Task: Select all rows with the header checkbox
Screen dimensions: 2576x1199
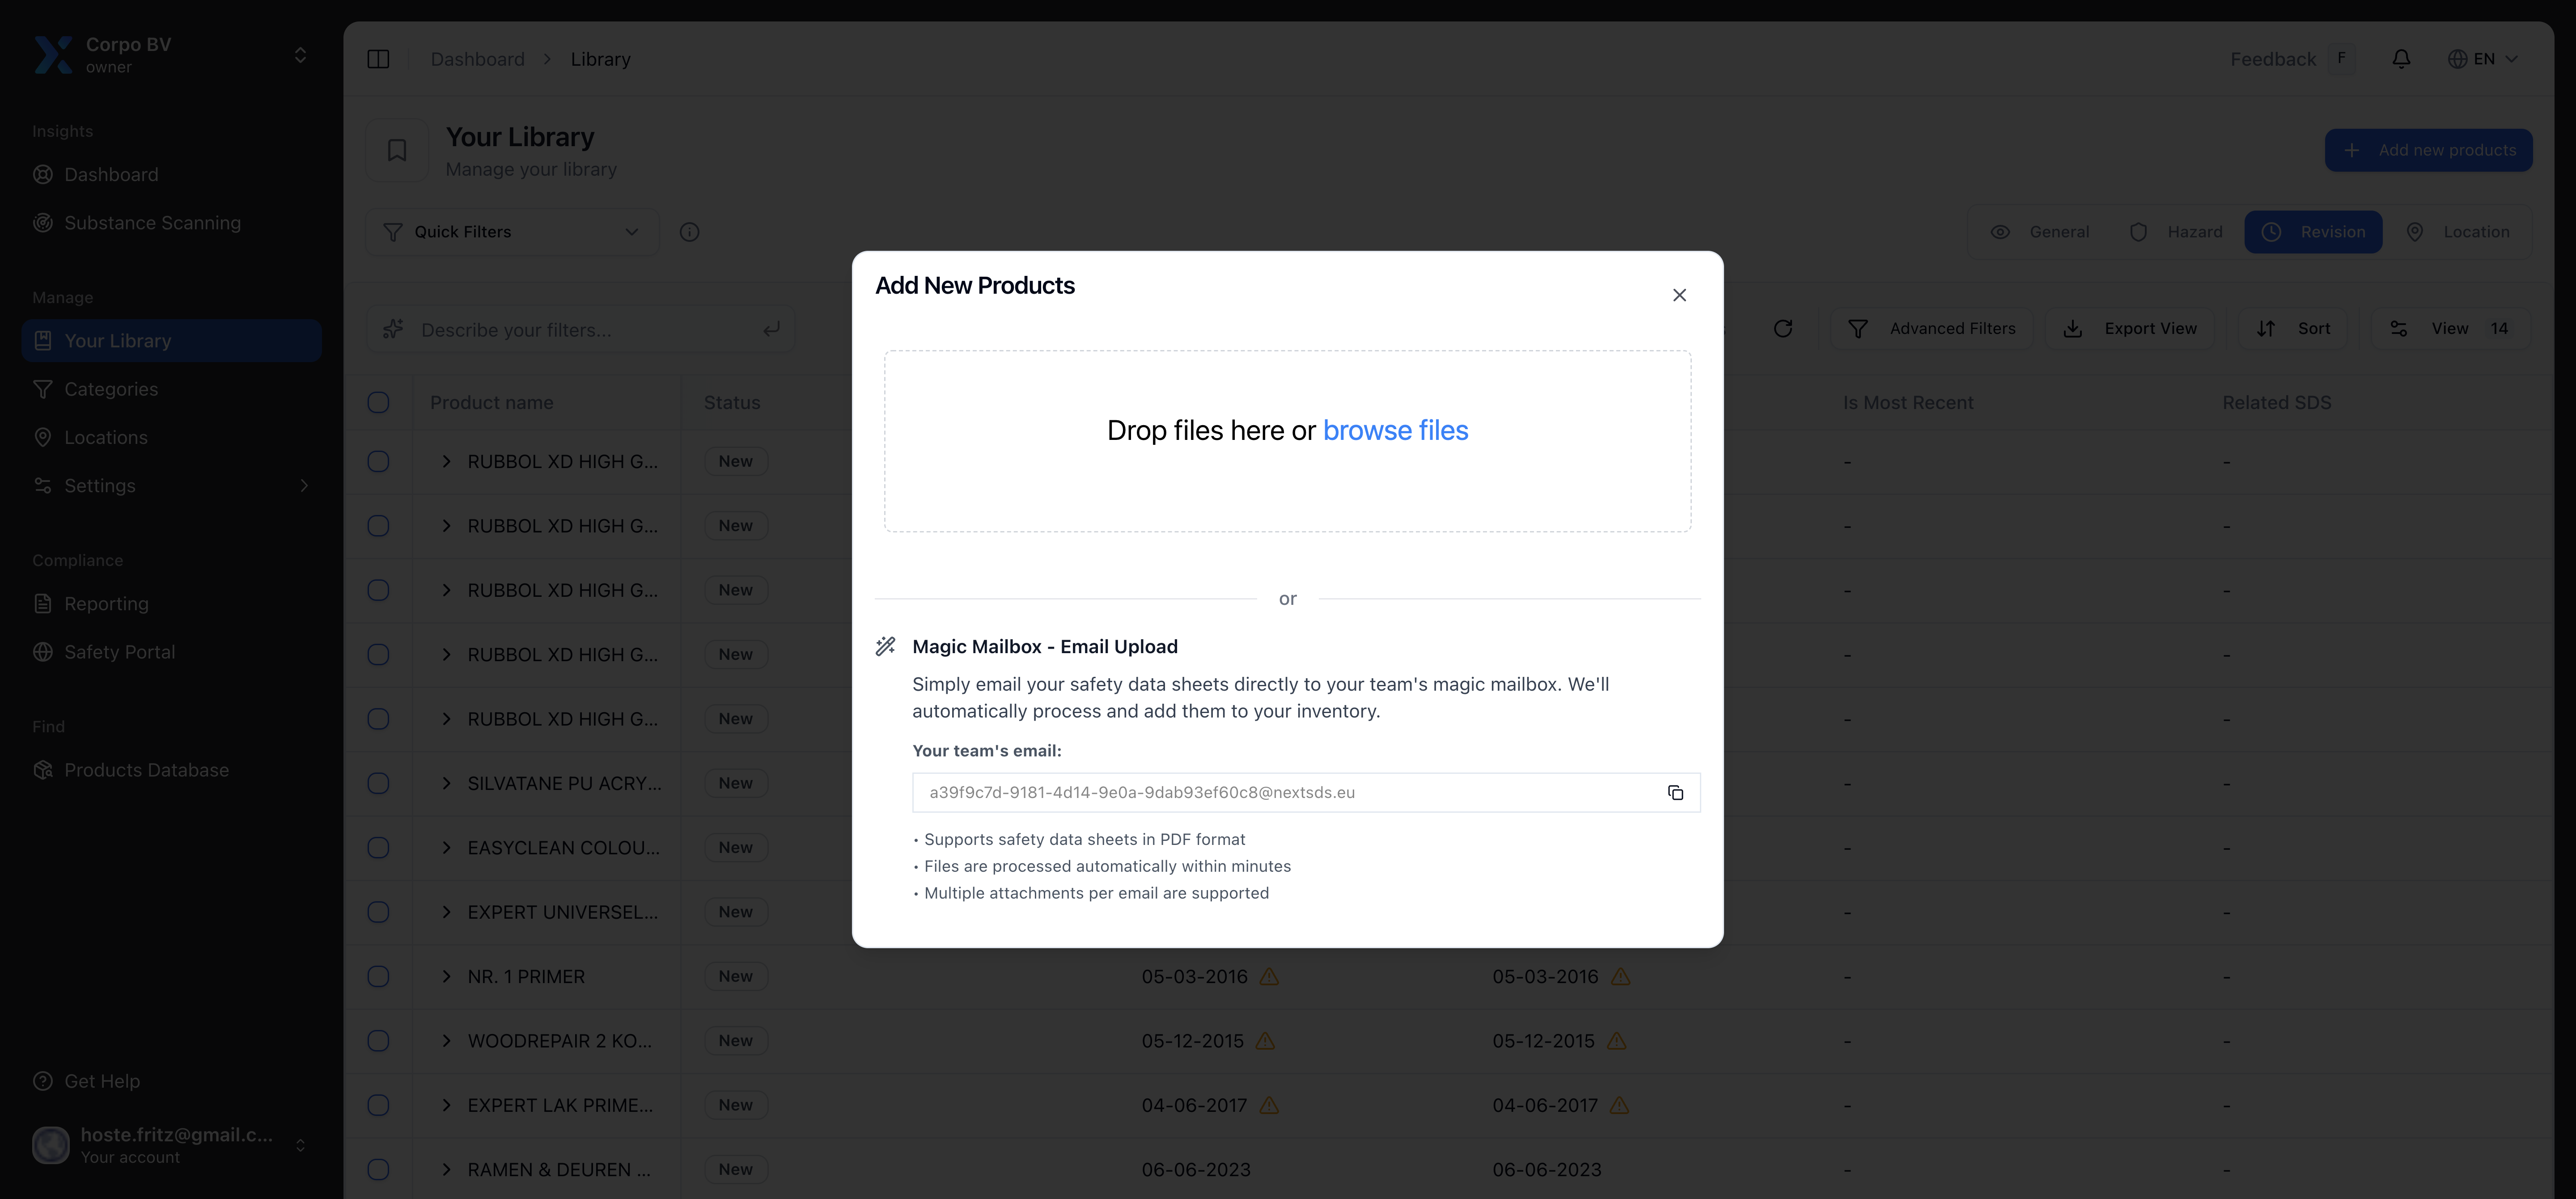Action: (x=378, y=402)
